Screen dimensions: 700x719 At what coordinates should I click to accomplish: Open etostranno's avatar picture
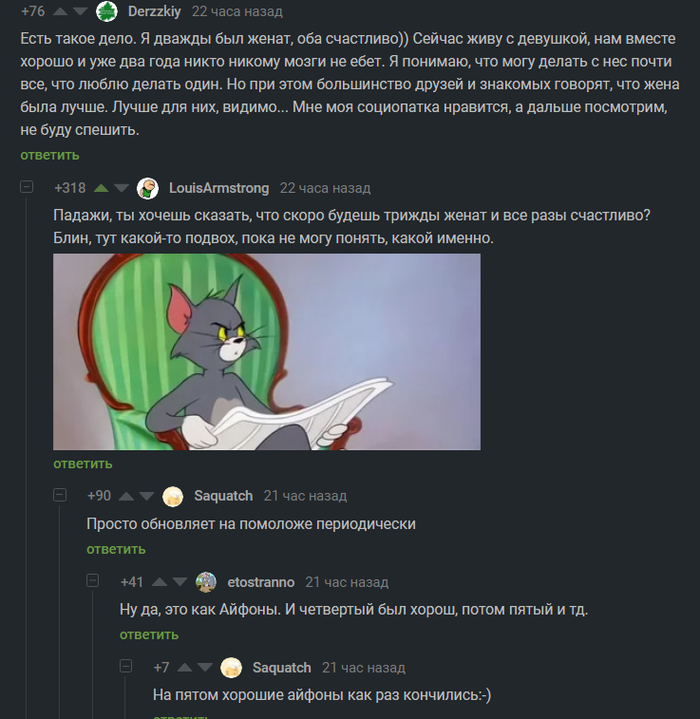point(206,582)
